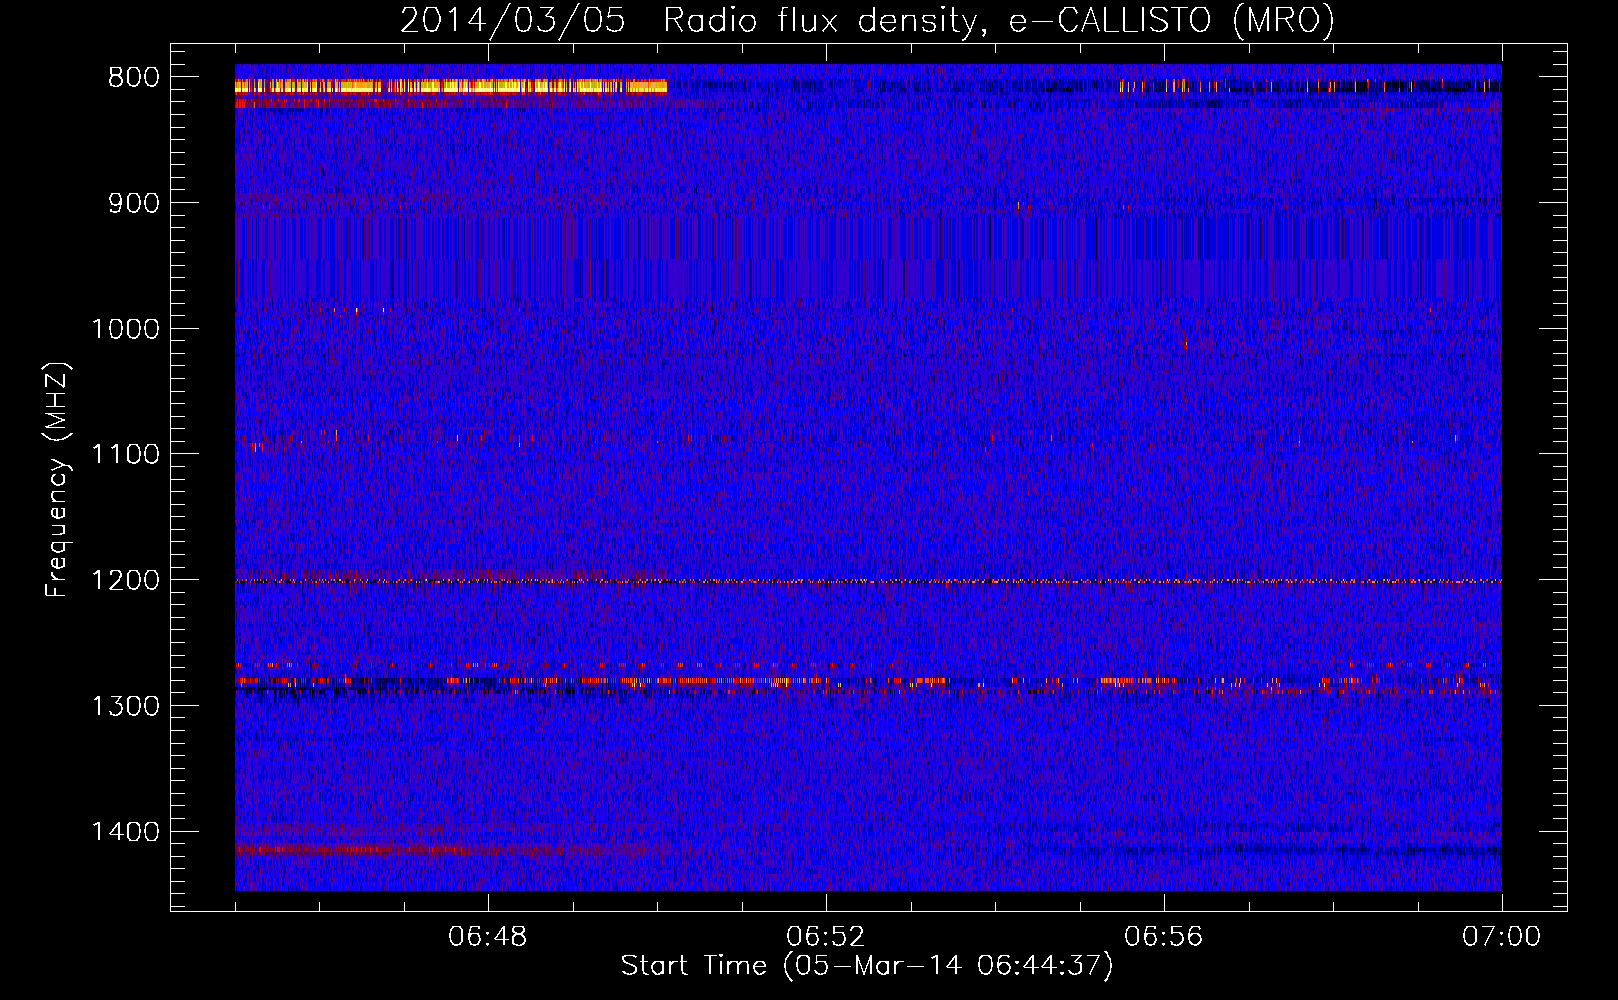Select the 1300 frequency tick label
Viewport: 1618px width, 1000px height.
[125, 706]
